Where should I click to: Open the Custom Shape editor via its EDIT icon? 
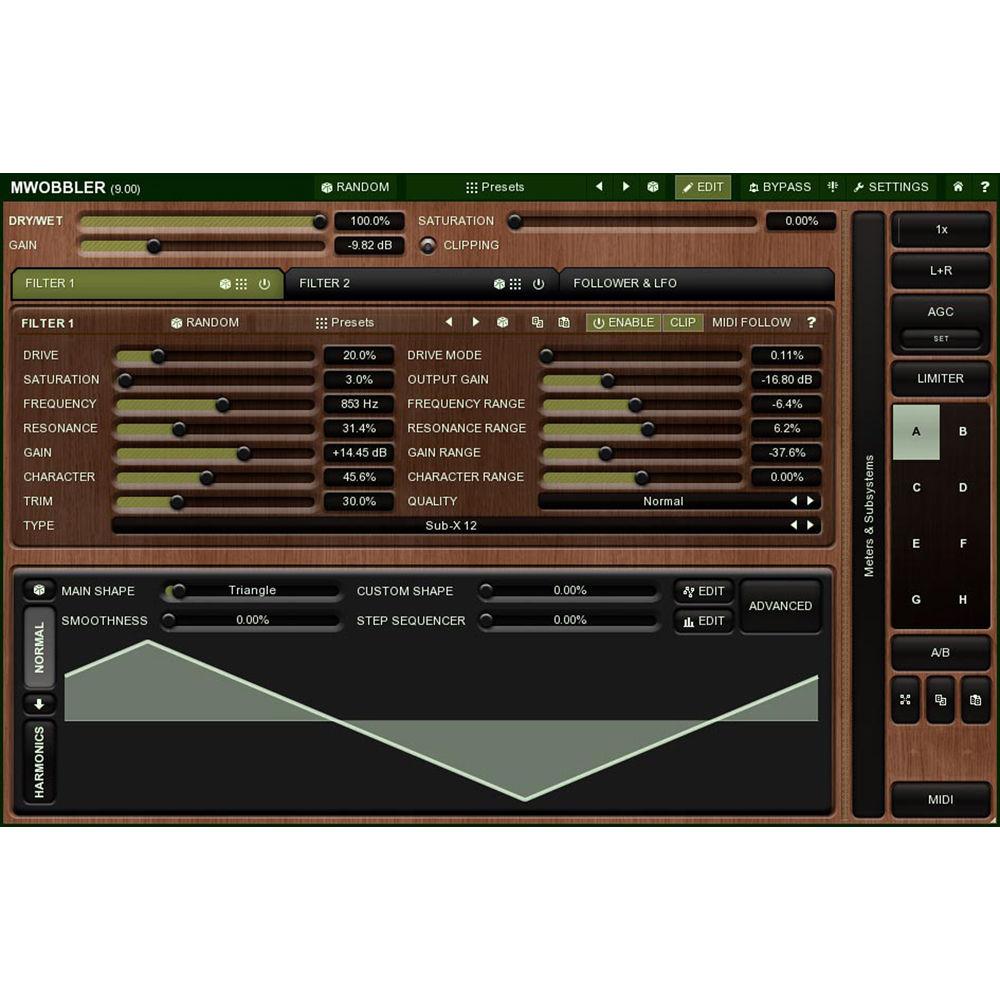704,591
